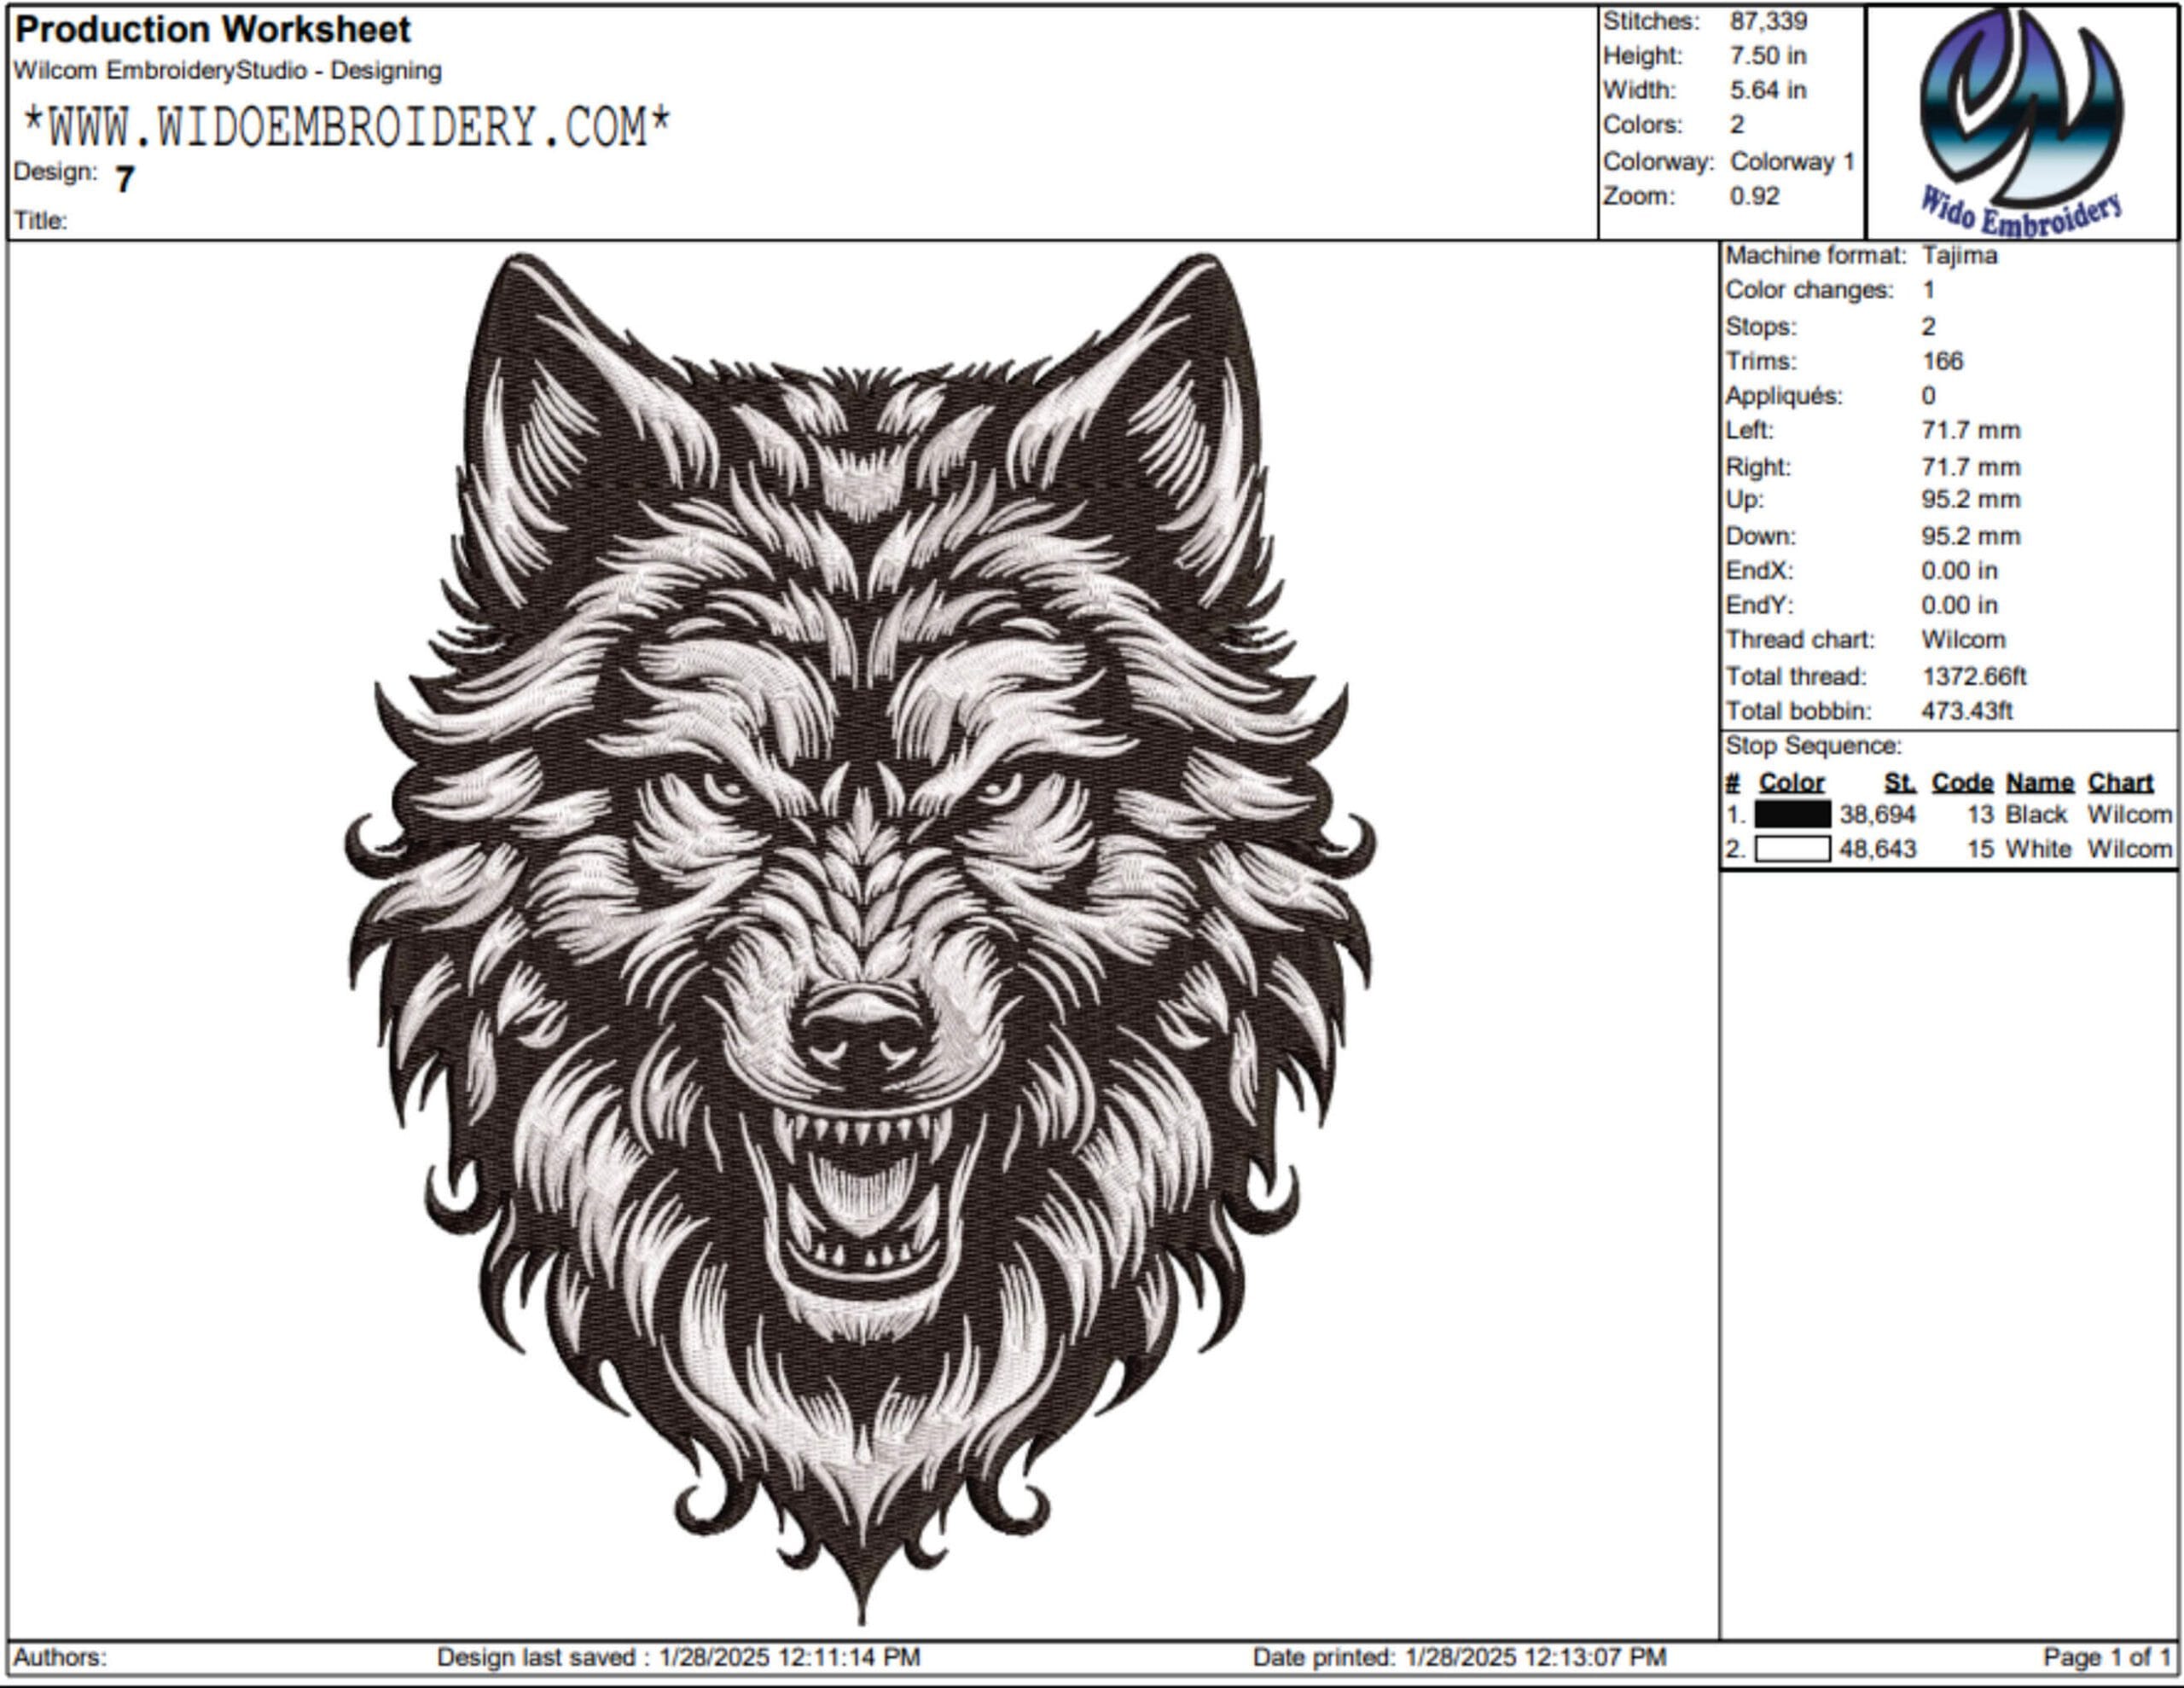Click the stitch count 48,643
2184x1688 pixels.
point(1878,849)
